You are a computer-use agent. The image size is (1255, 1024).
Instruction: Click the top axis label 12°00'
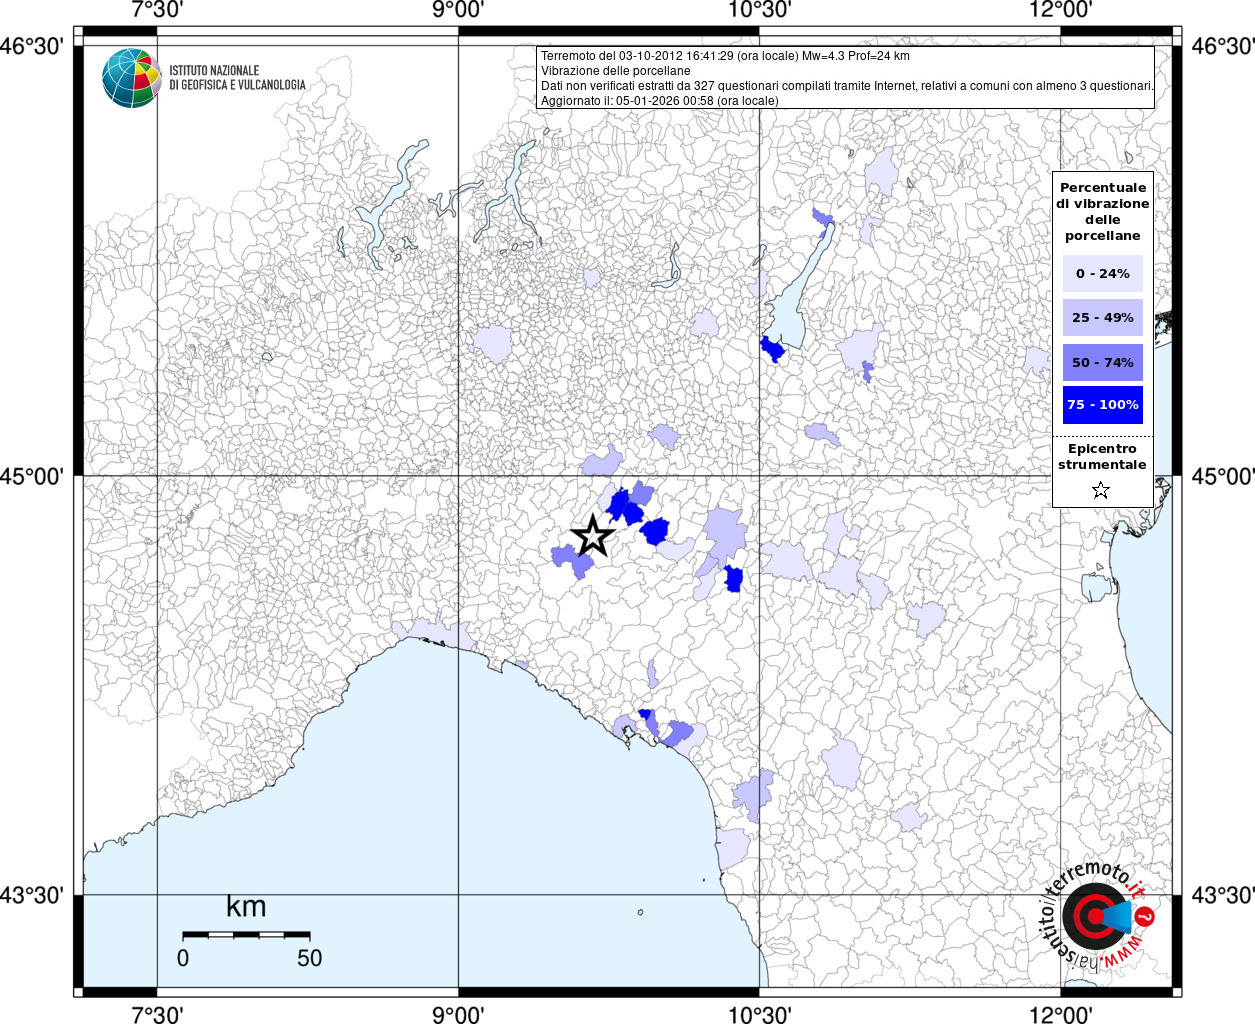(x=1060, y=10)
